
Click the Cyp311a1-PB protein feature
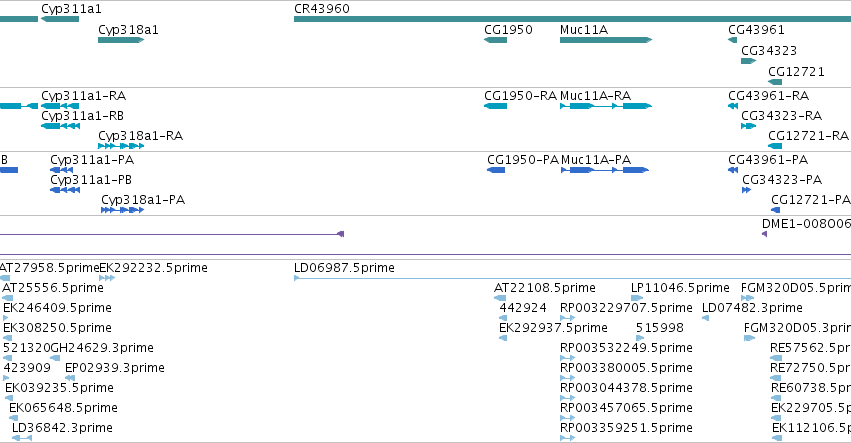coord(65,190)
